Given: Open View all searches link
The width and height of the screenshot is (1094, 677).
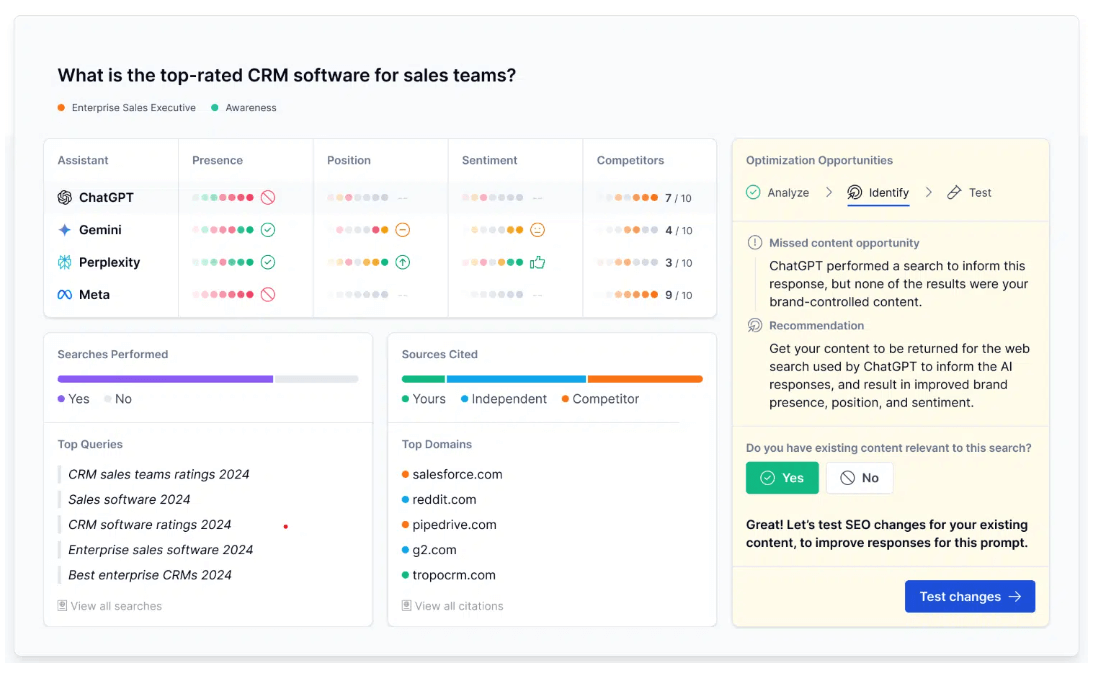Looking at the screenshot, I should pos(110,606).
